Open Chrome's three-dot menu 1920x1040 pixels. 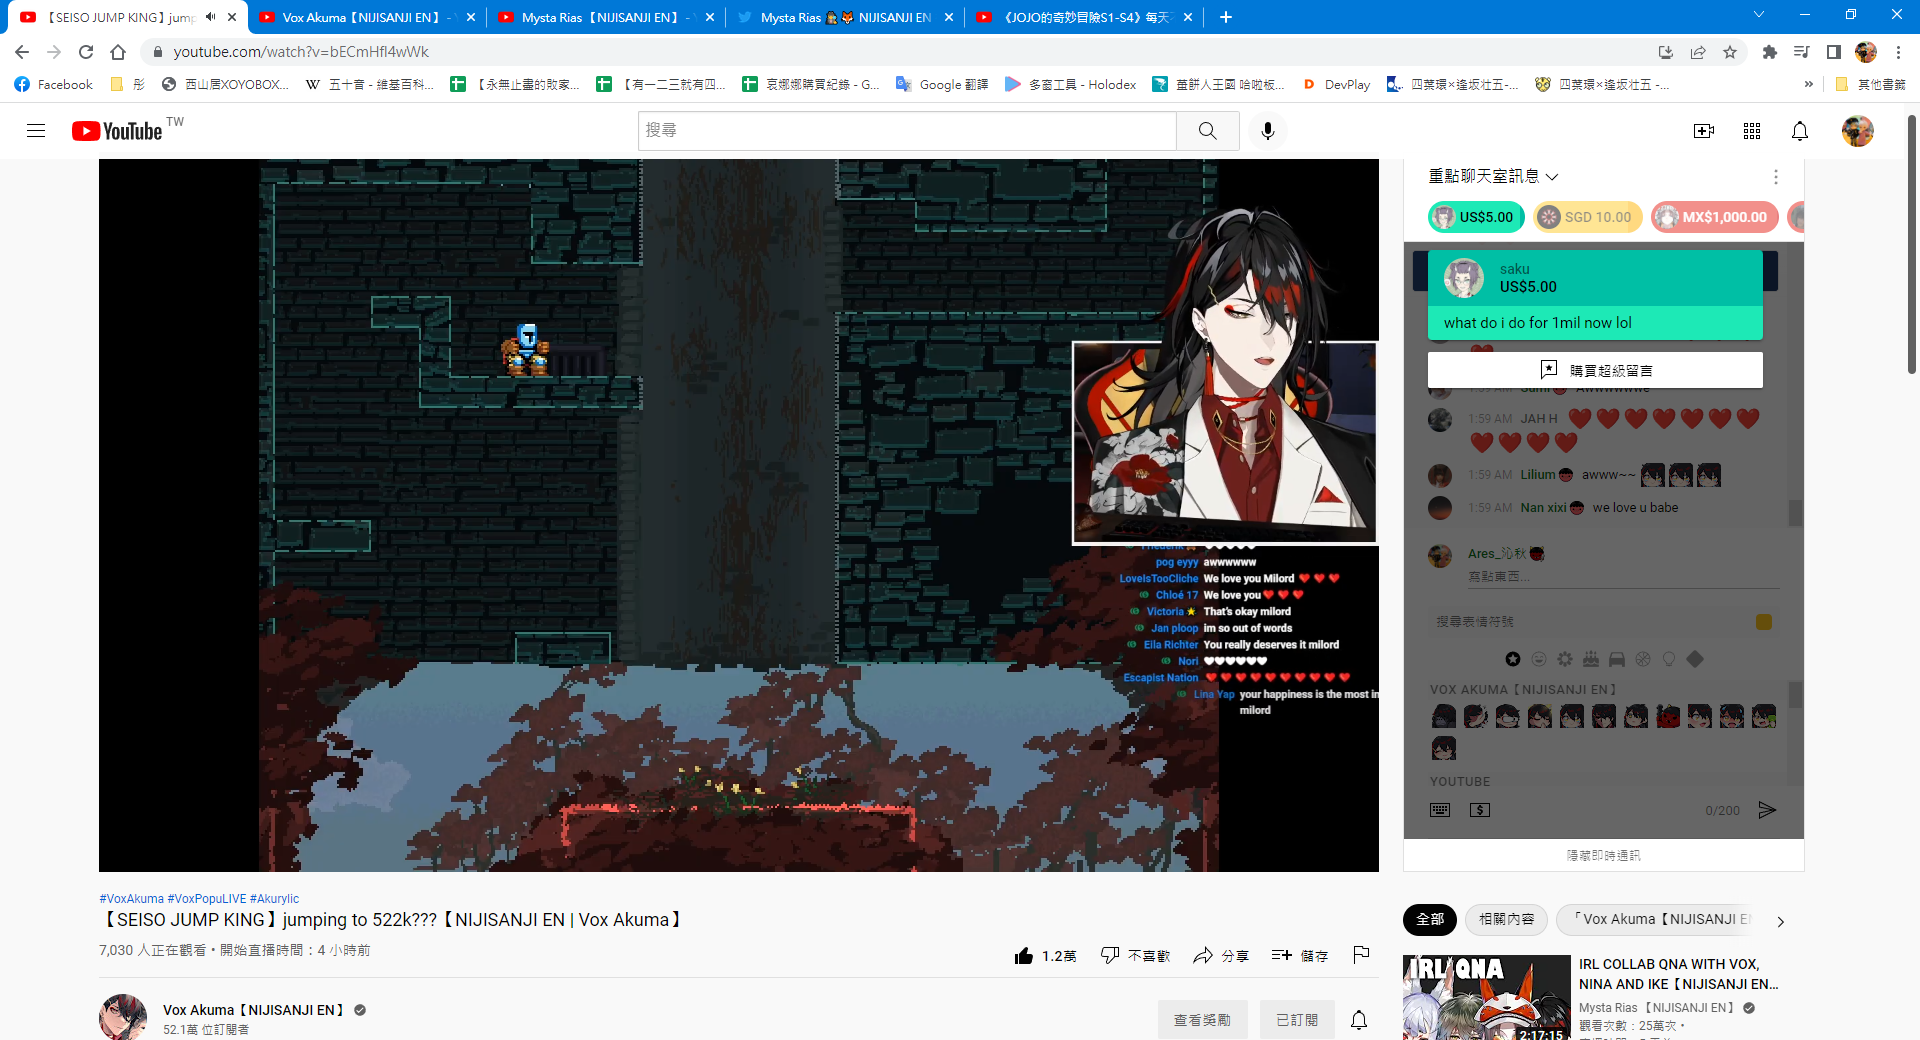(x=1898, y=52)
